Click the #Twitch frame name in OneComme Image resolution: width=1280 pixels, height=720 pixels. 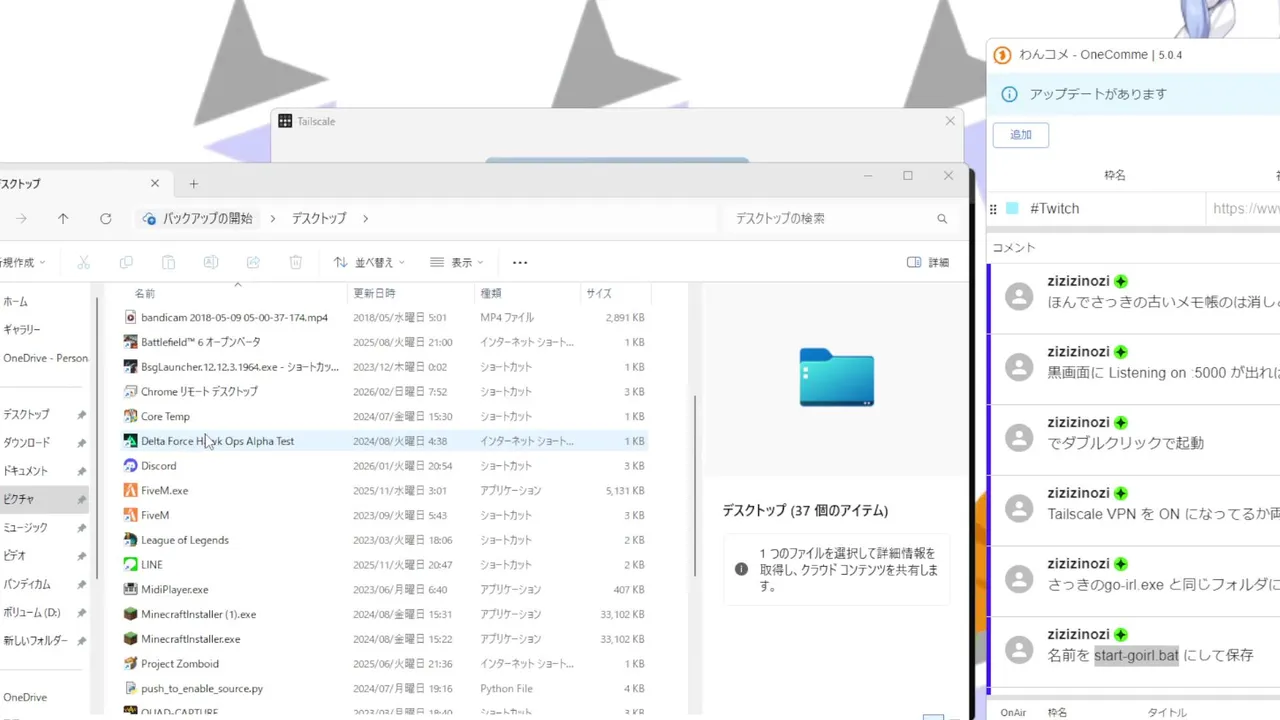[x=1054, y=209]
